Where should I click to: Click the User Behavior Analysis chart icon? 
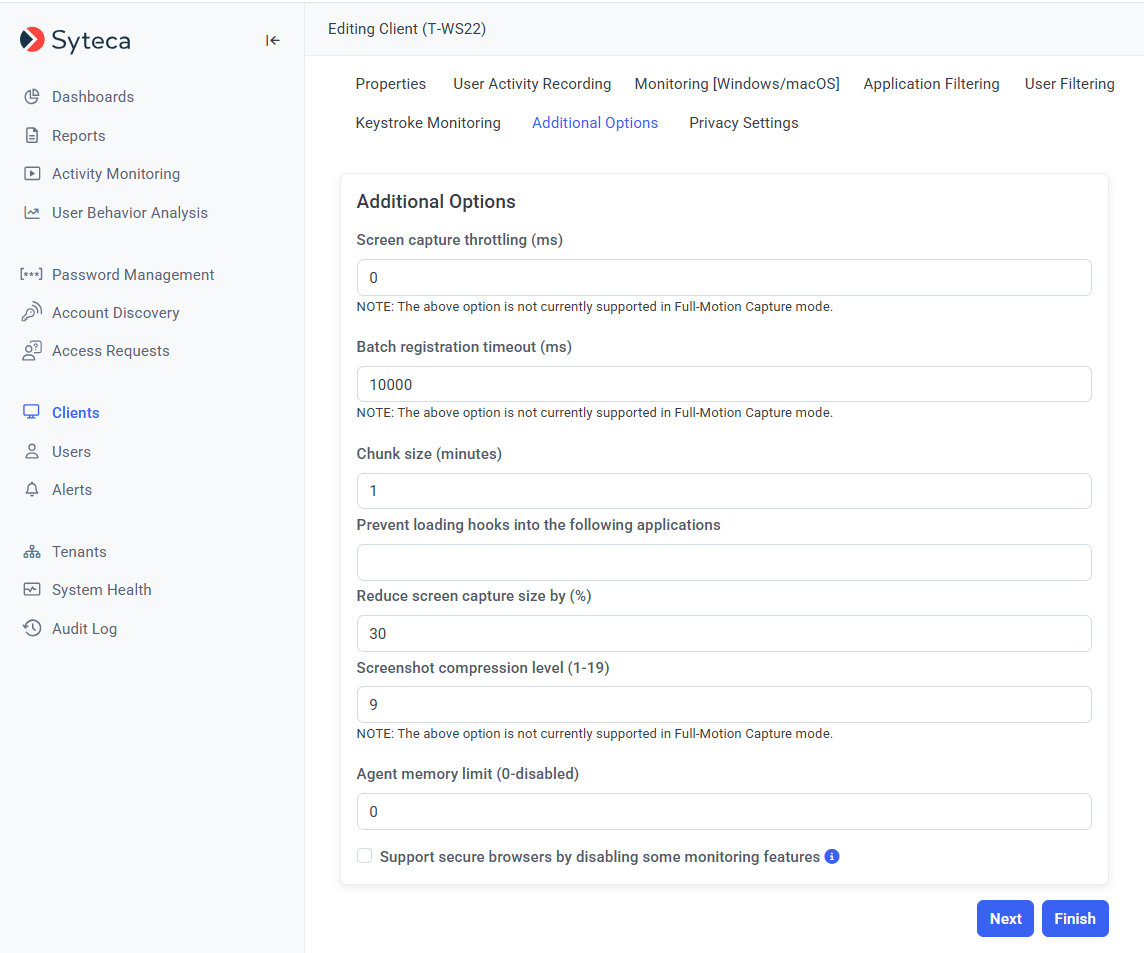coord(32,213)
